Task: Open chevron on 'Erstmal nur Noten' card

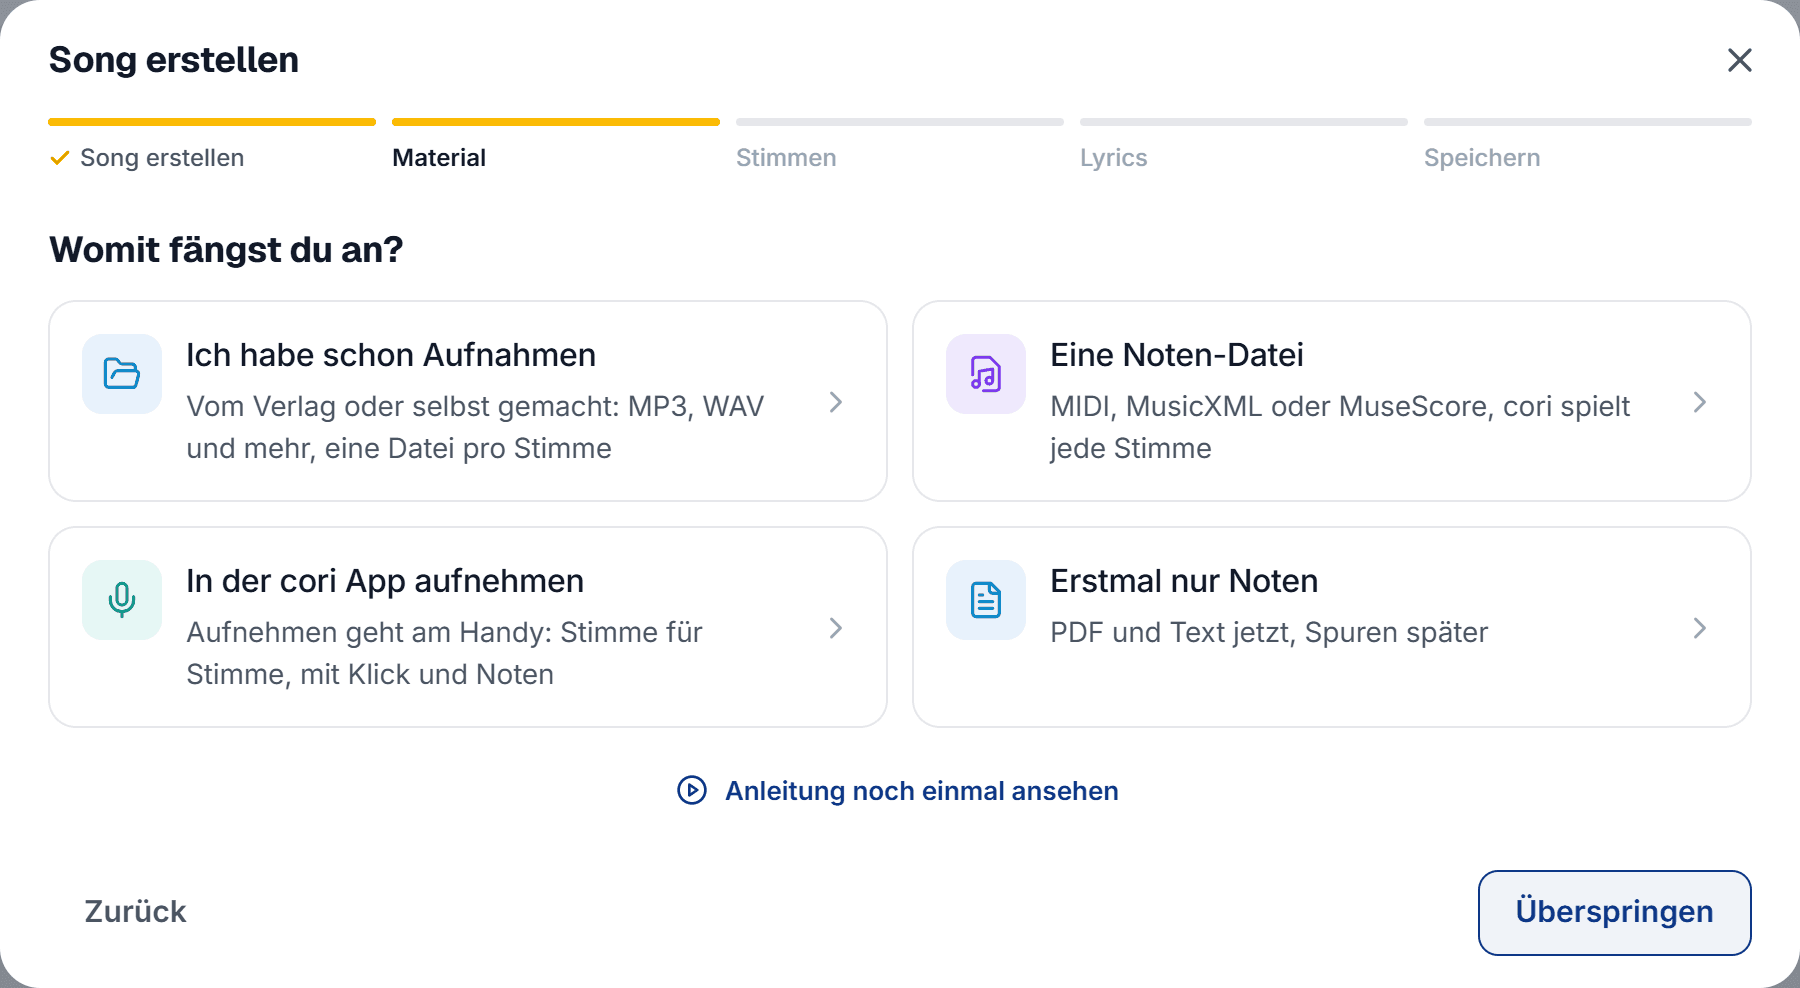Action: coord(1700,628)
